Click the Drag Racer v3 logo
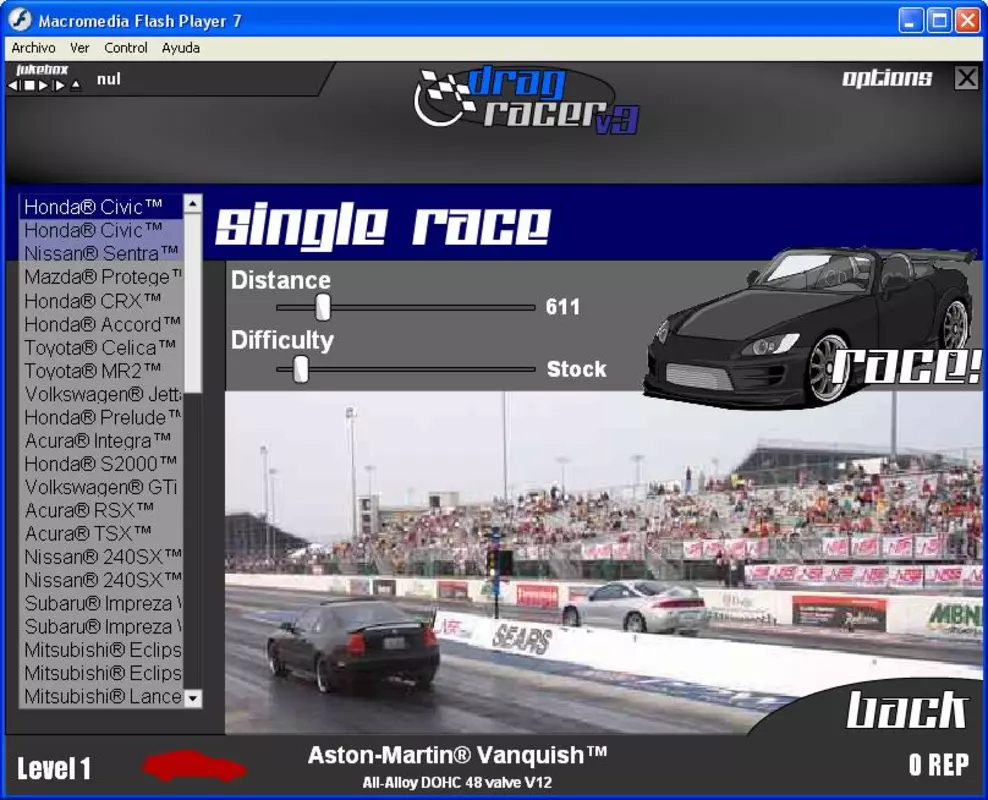The image size is (988, 800). click(x=526, y=100)
